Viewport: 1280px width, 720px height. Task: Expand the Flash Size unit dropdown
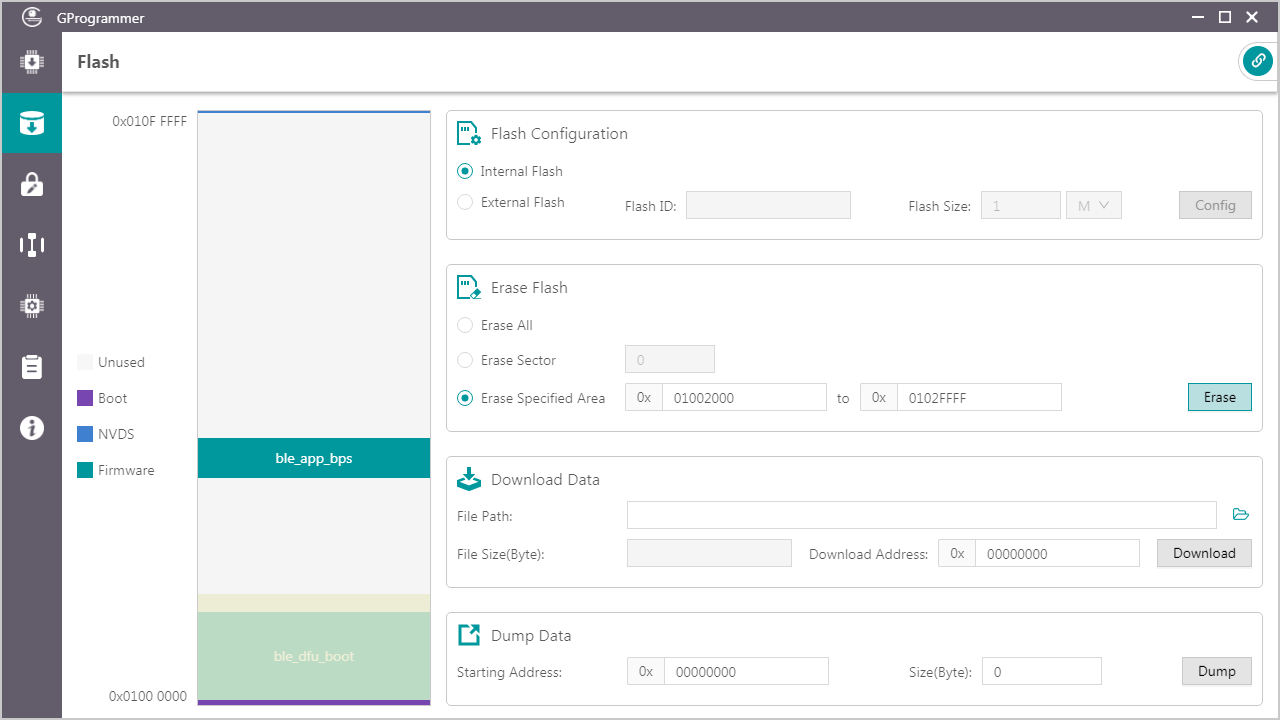tap(1094, 205)
